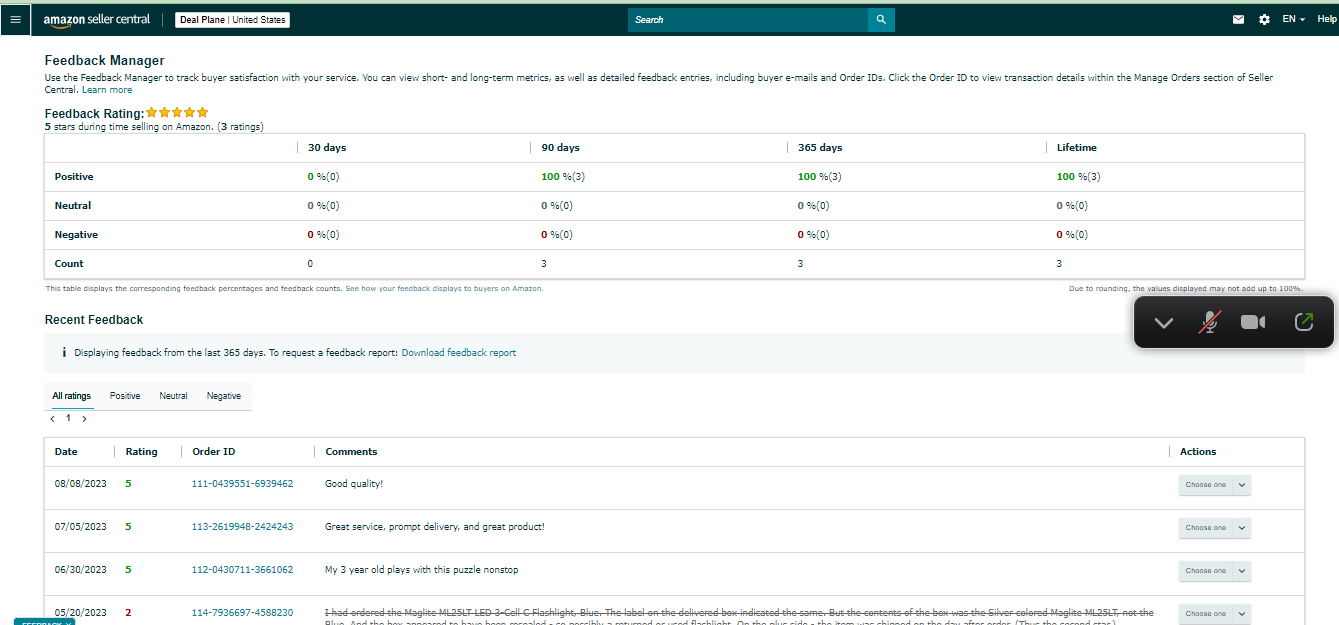The width and height of the screenshot is (1339, 625).
Task: Unmute the microphone in the meeting overlay
Action: tap(1209, 322)
